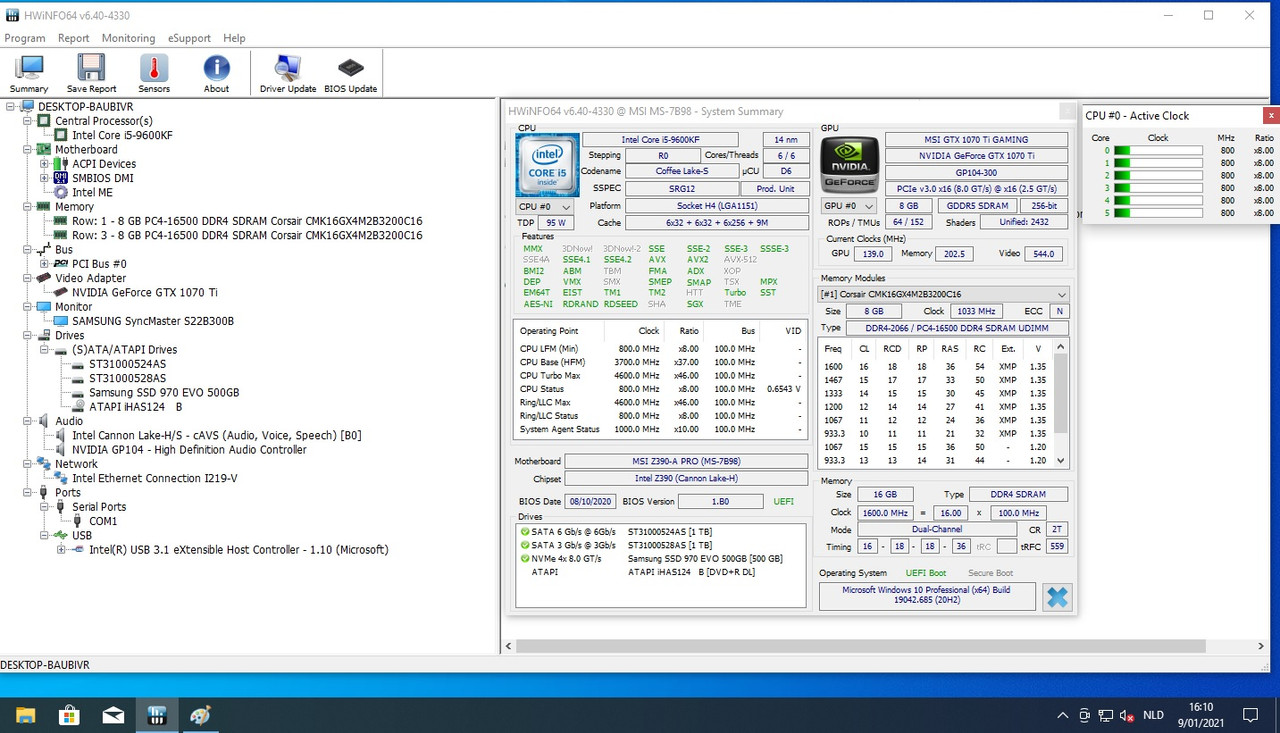Expand Intel USB 3.1 eXtensible Host Controller
Image resolution: width=1280 pixels, height=733 pixels.
pyautogui.click(x=61, y=550)
